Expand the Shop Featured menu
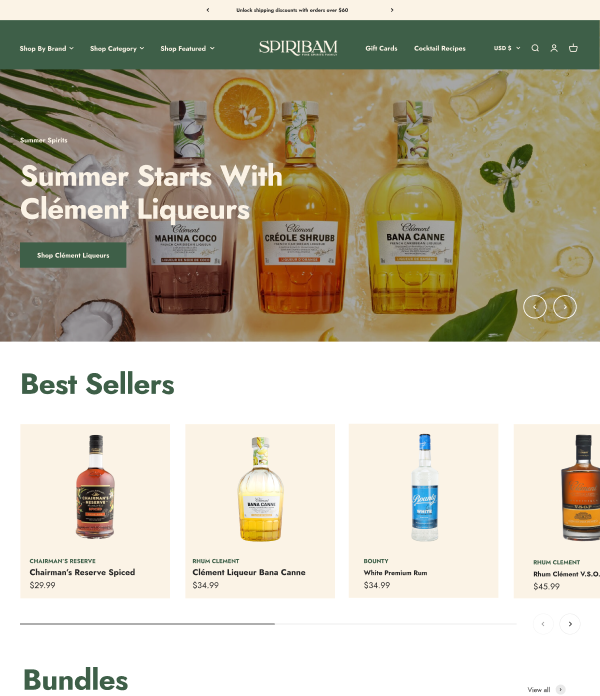This screenshot has width=600, height=696. pos(187,48)
